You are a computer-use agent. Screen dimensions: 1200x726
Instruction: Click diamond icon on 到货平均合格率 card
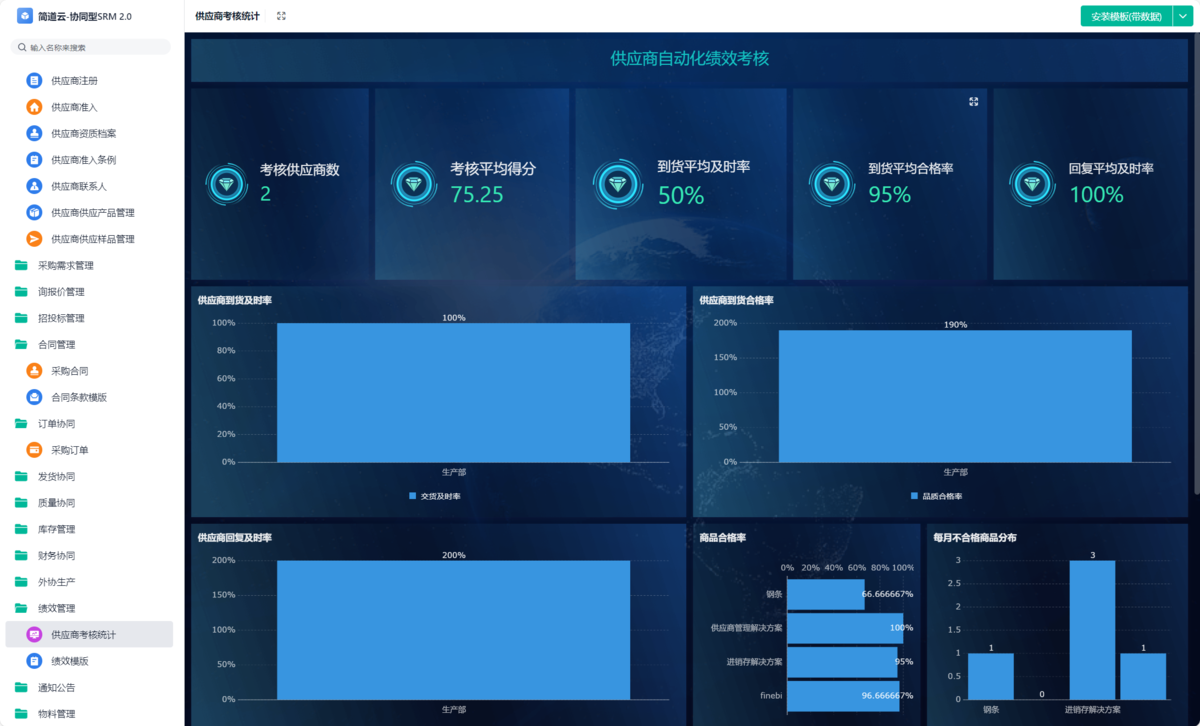tap(832, 183)
